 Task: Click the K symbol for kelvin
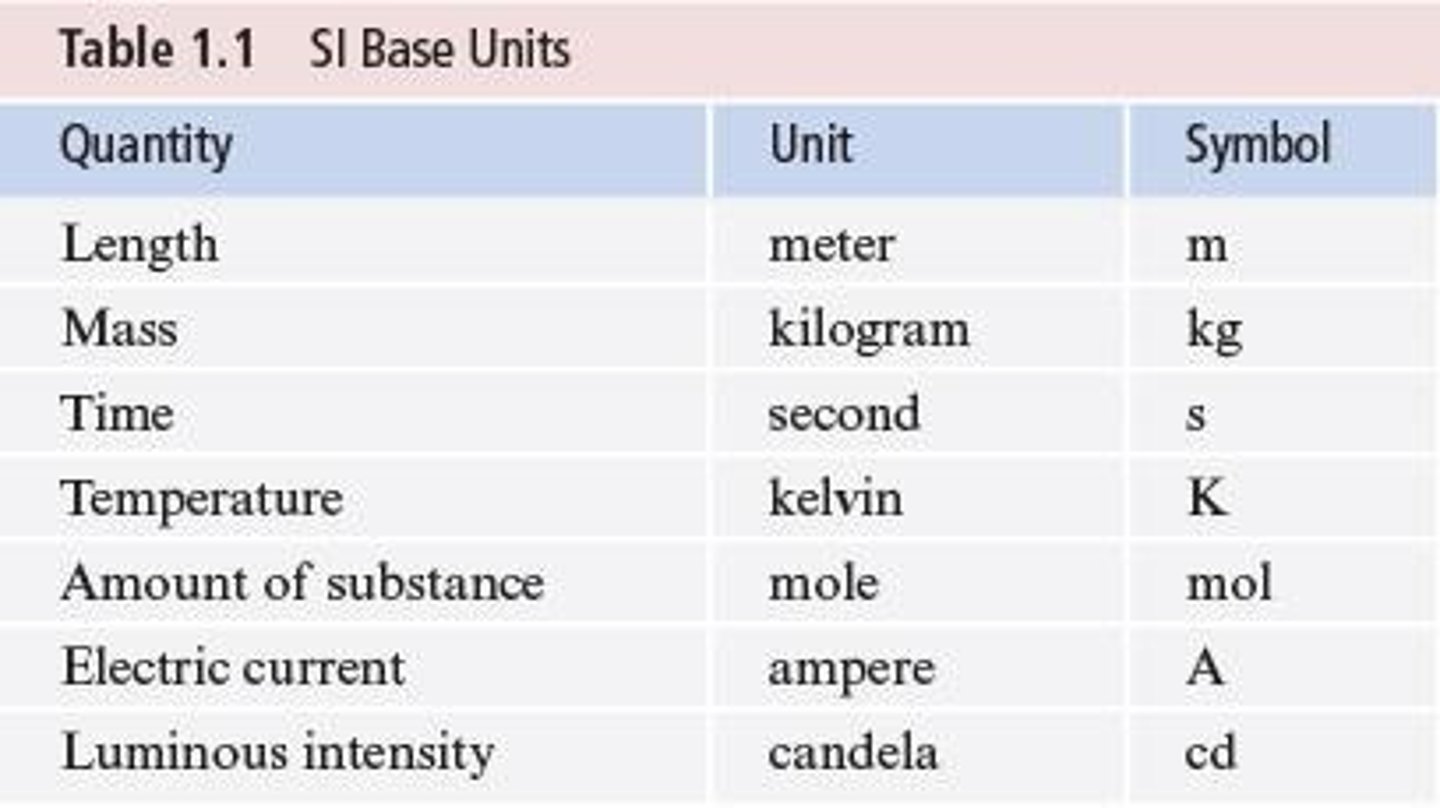(x=1207, y=497)
